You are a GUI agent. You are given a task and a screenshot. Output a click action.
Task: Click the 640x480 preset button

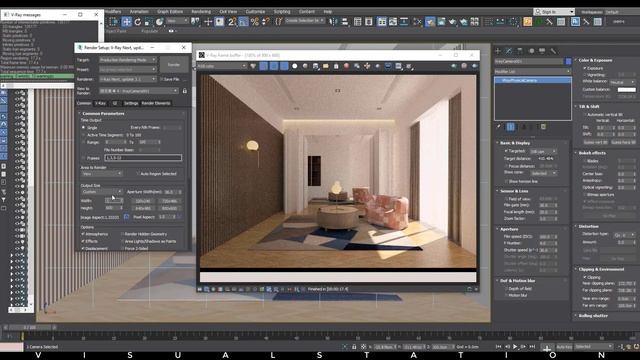142,208
